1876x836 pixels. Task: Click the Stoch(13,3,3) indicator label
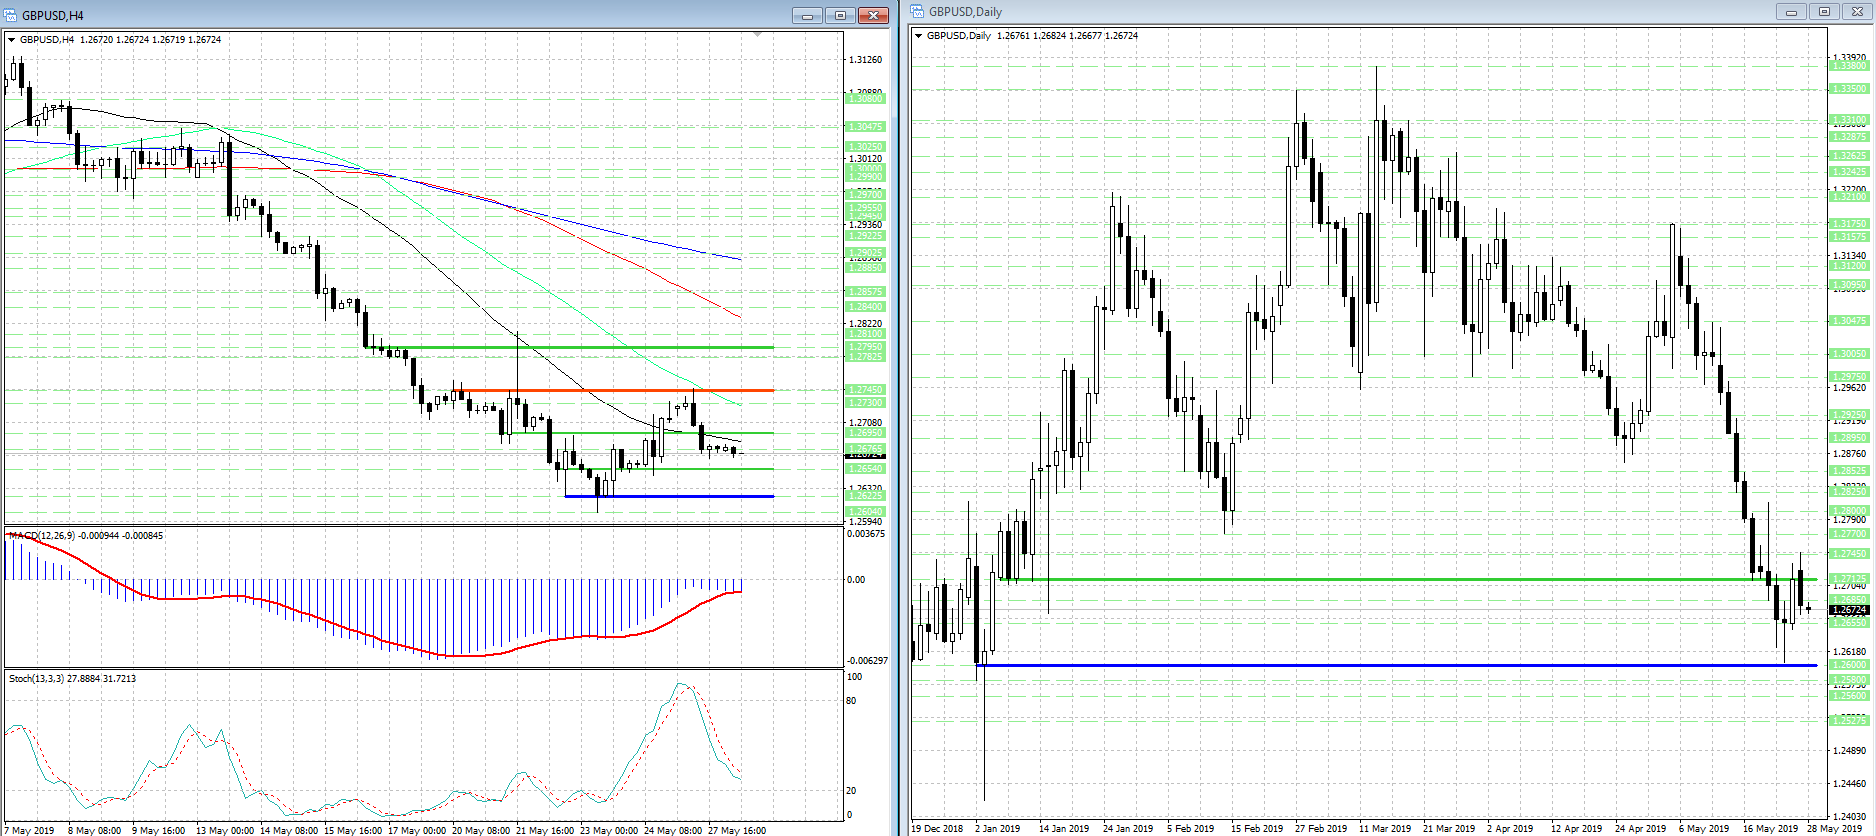(x=36, y=679)
